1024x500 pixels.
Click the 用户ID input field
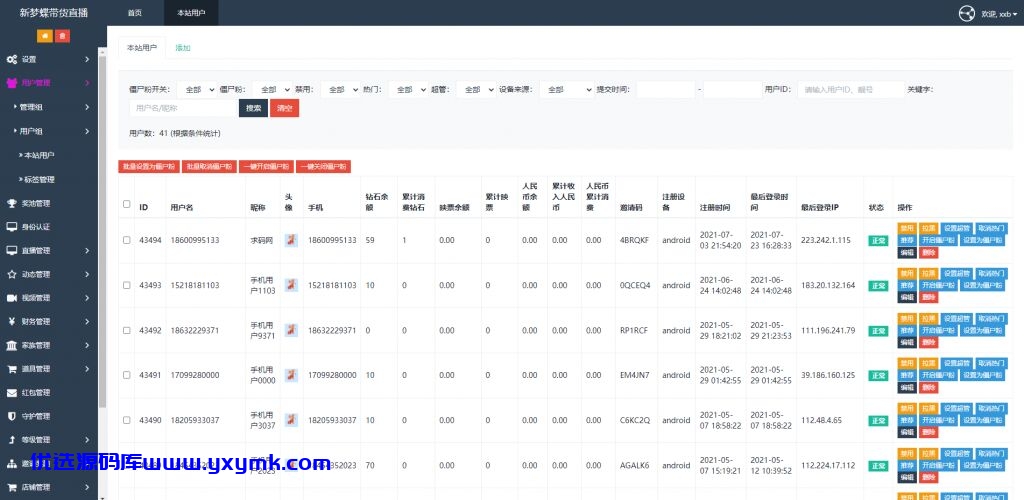pyautogui.click(x=850, y=89)
